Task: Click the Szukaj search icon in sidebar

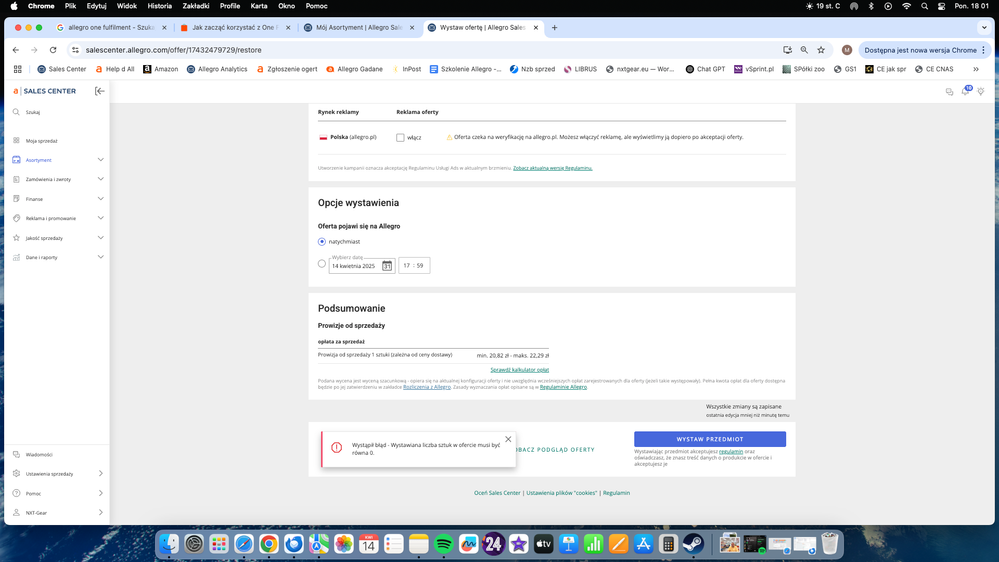Action: tap(17, 112)
